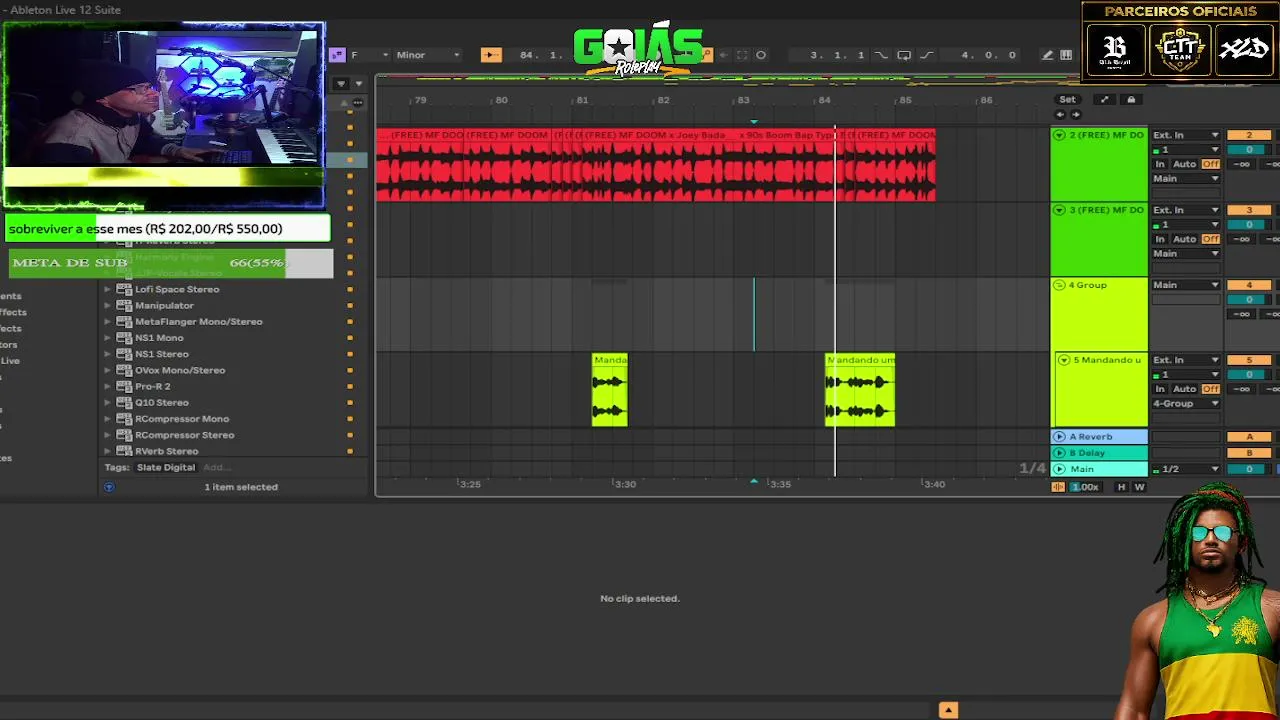The image size is (1280, 720).
Task: Click the punch-in switch icon
Action: tap(881, 55)
